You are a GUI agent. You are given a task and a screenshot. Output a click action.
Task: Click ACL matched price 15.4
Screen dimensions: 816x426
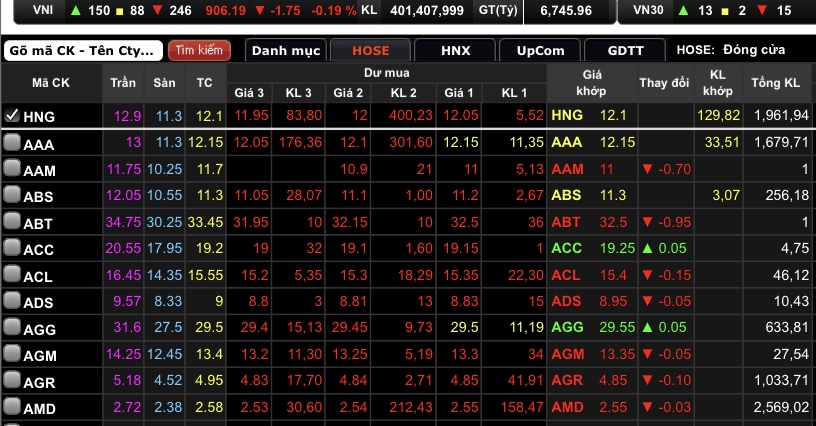pos(613,275)
